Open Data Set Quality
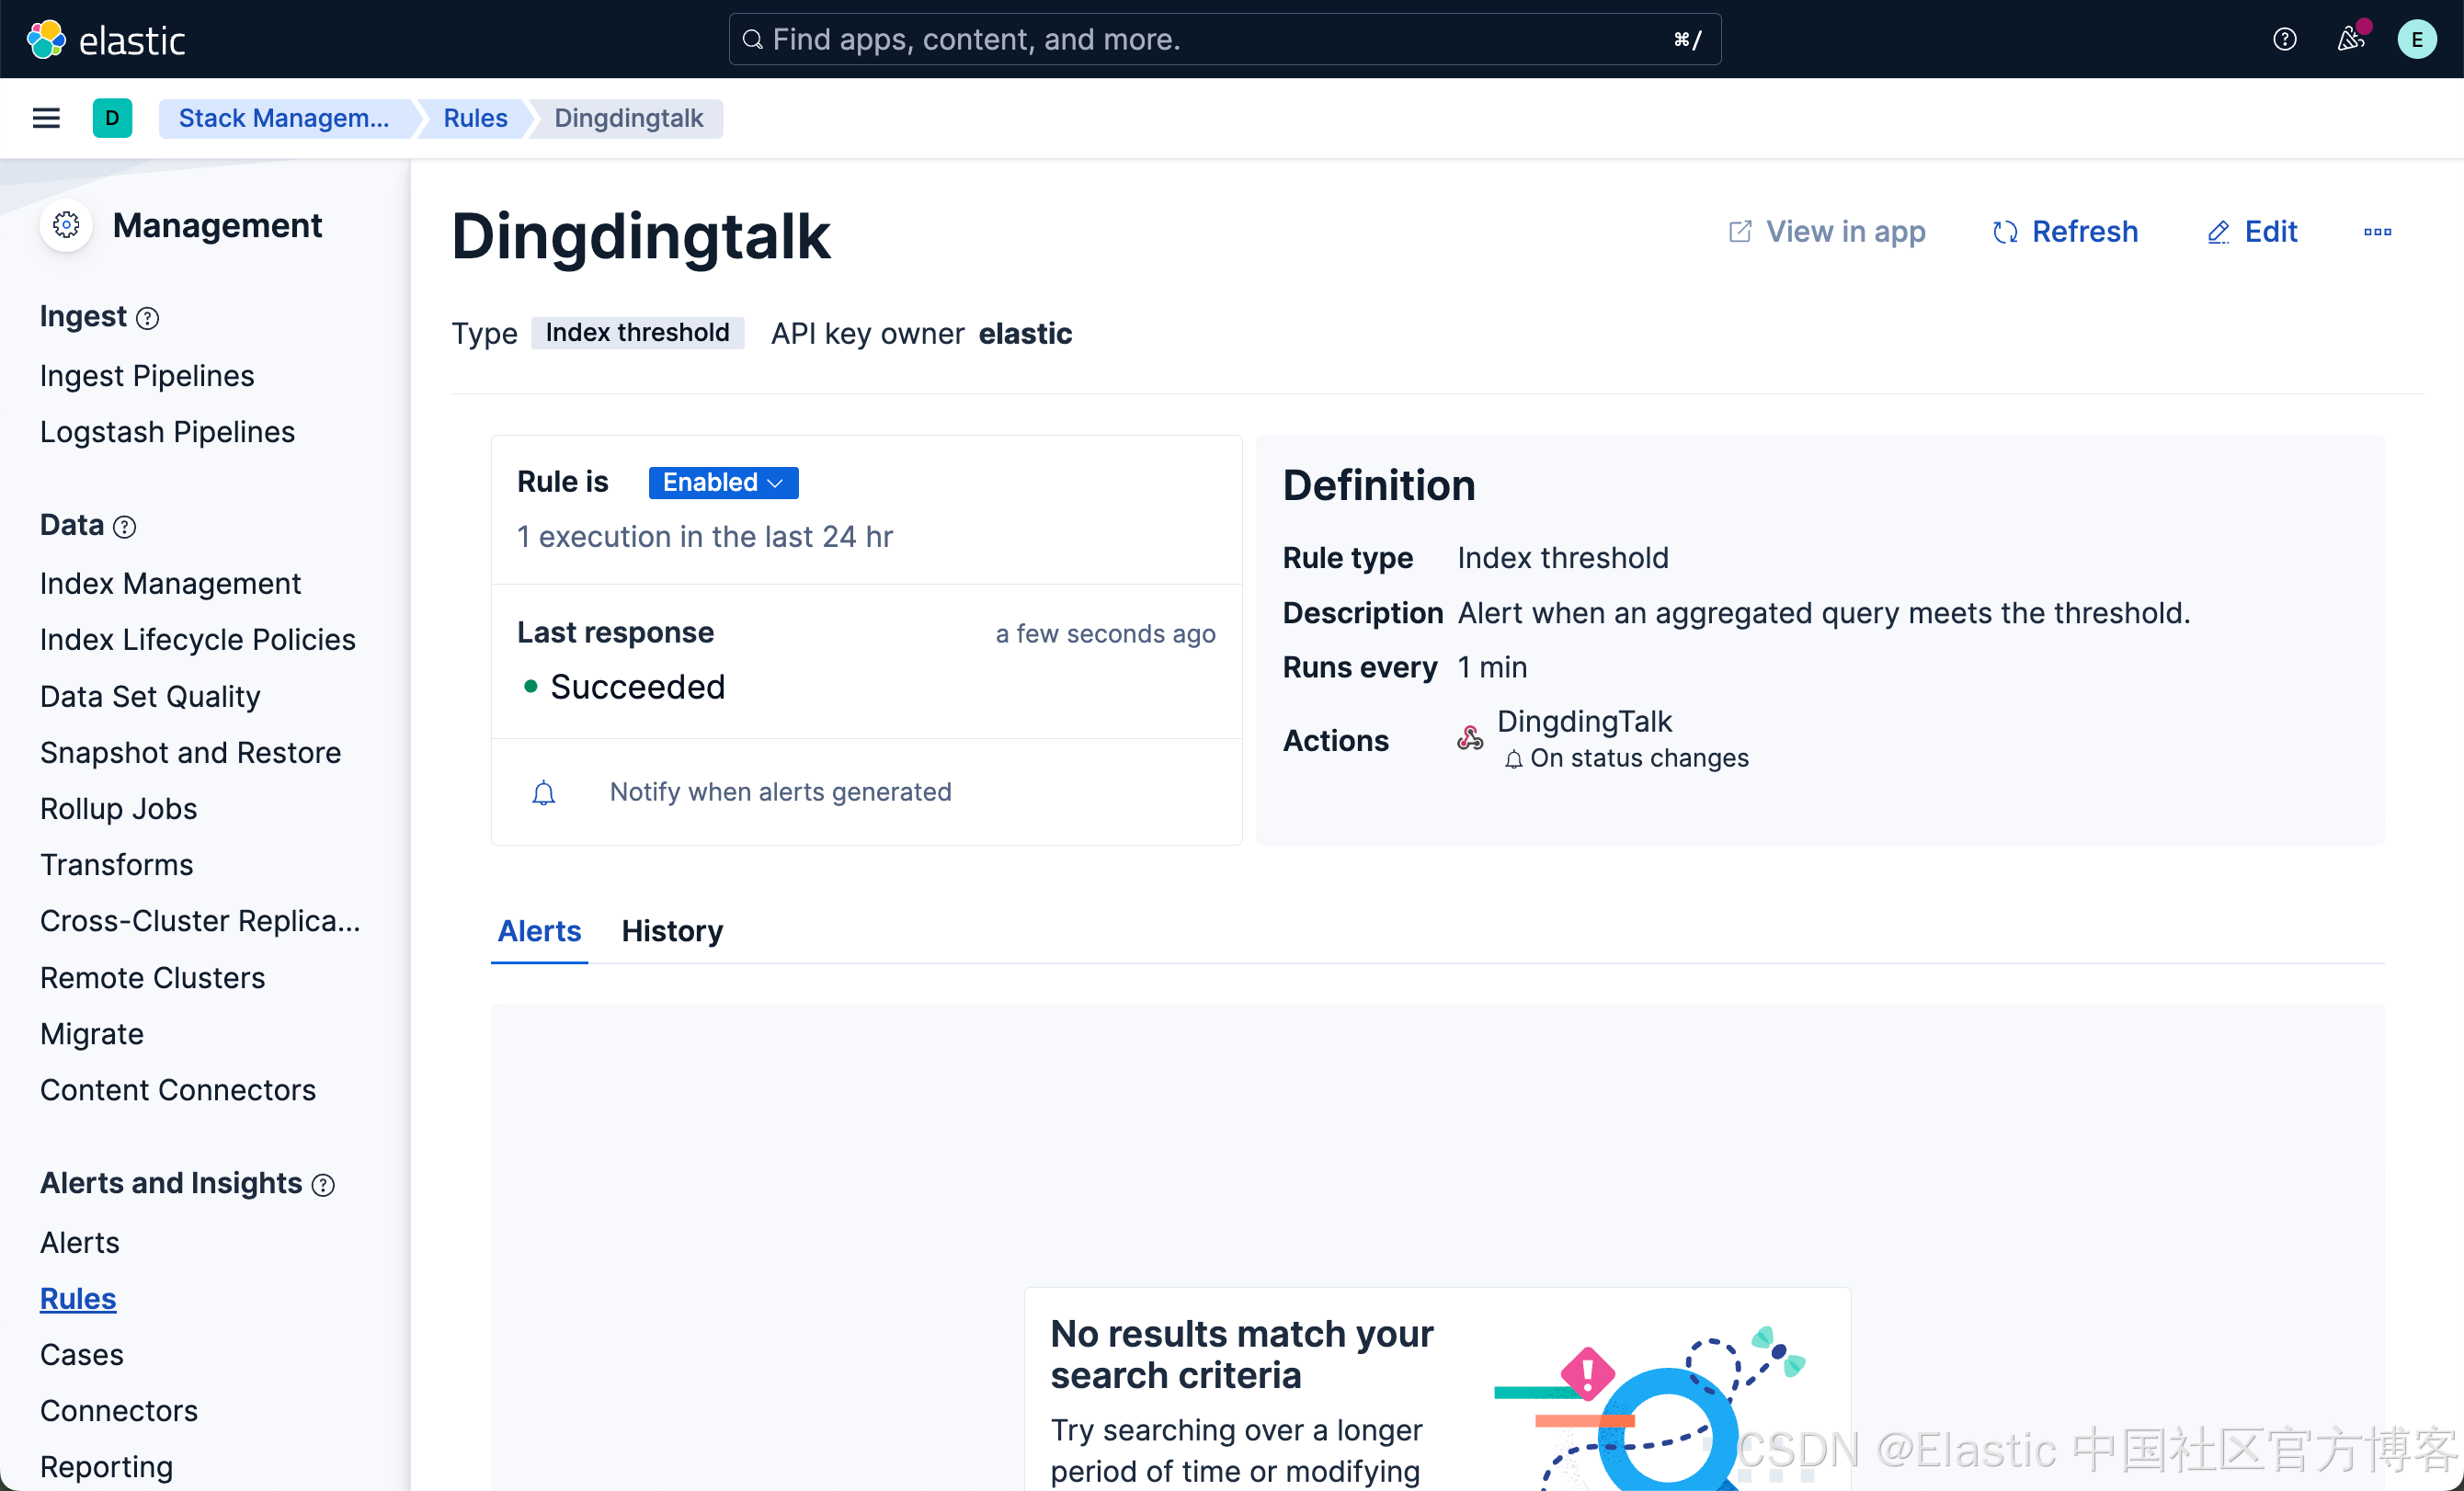Image resolution: width=2464 pixels, height=1491 pixels. pyautogui.click(x=150, y=696)
